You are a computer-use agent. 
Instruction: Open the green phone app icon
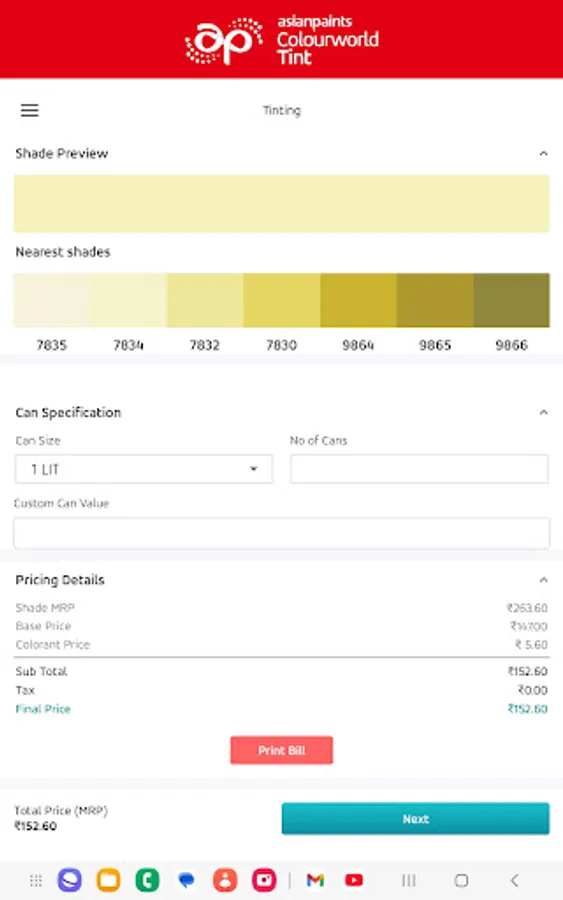tap(147, 880)
